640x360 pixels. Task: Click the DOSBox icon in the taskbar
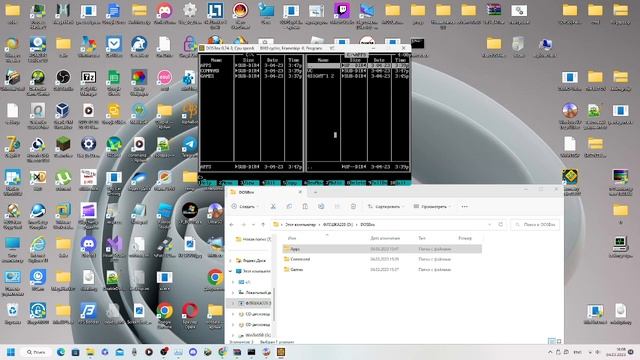click(x=281, y=352)
